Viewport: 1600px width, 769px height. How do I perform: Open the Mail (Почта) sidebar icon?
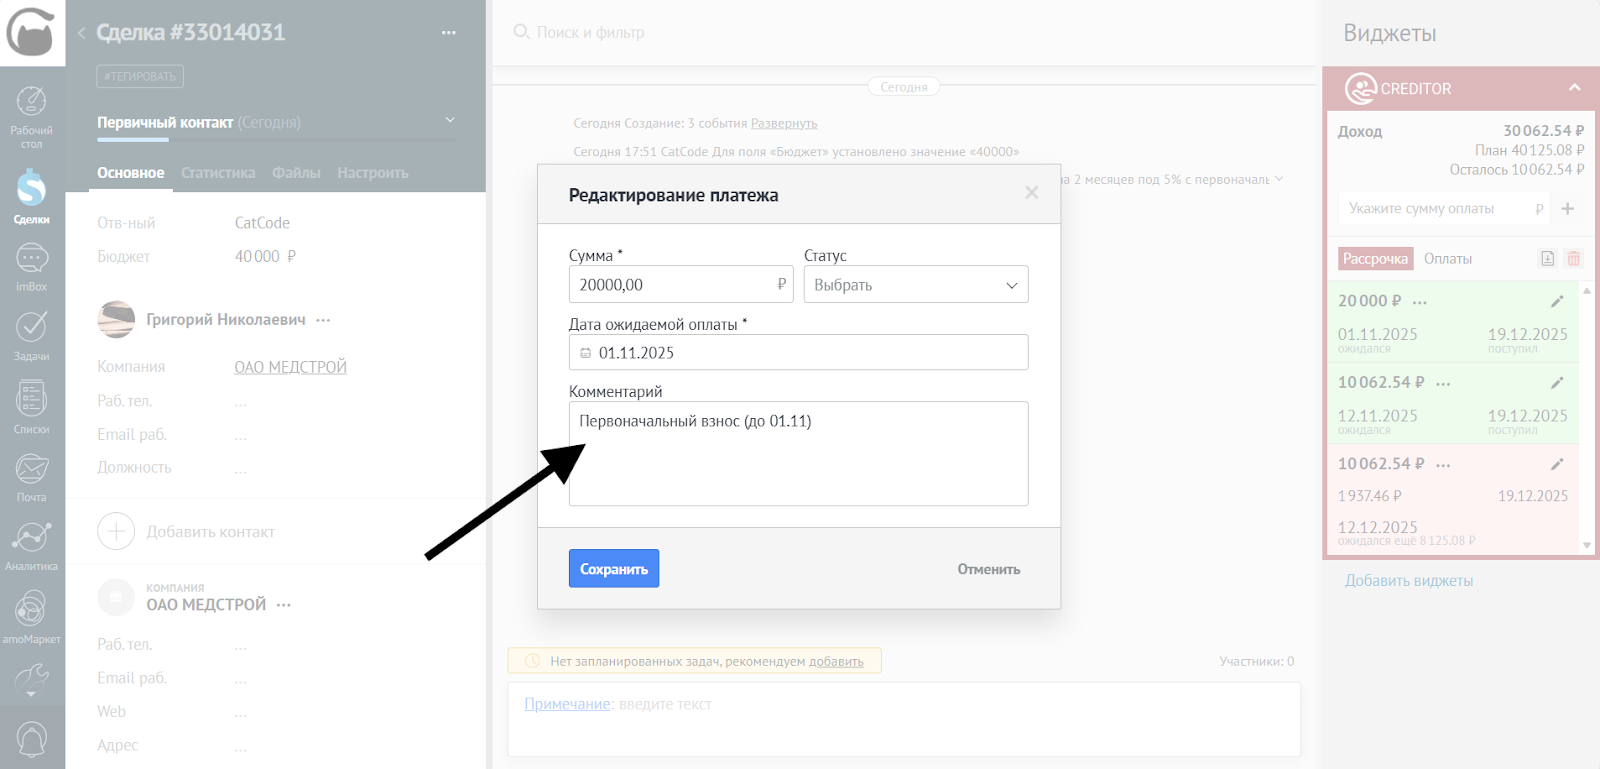(32, 476)
